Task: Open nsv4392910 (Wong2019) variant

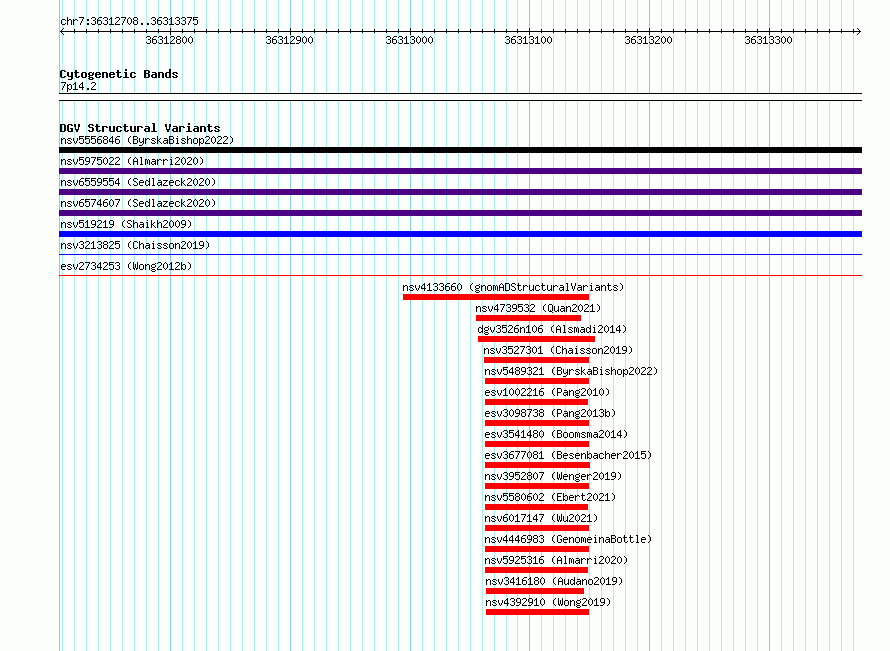Action: pyautogui.click(x=548, y=602)
